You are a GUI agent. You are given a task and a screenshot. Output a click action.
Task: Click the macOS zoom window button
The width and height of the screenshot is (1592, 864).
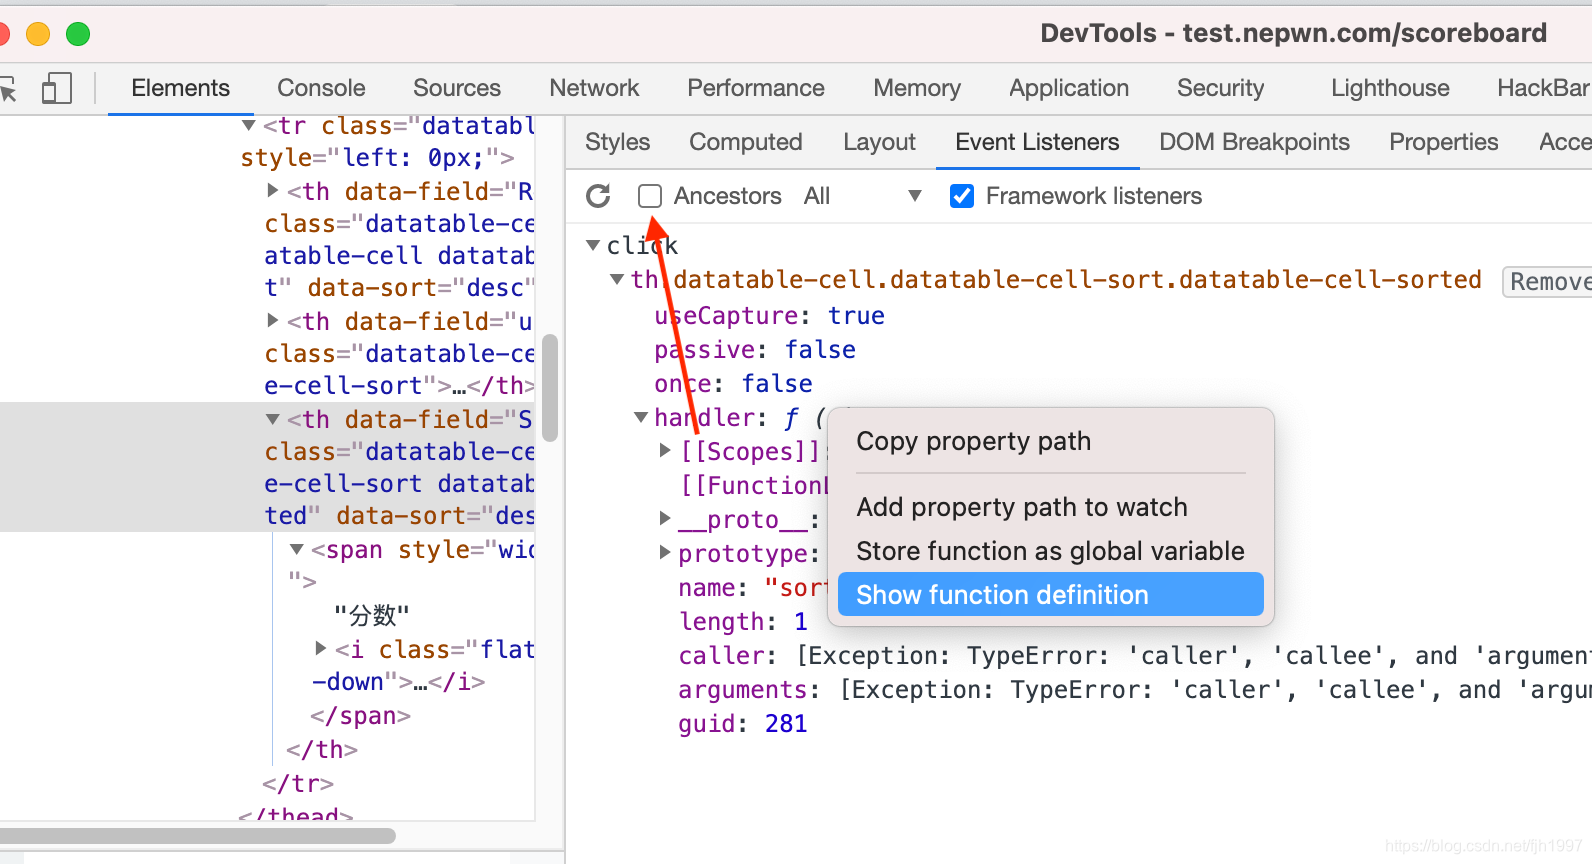[78, 34]
